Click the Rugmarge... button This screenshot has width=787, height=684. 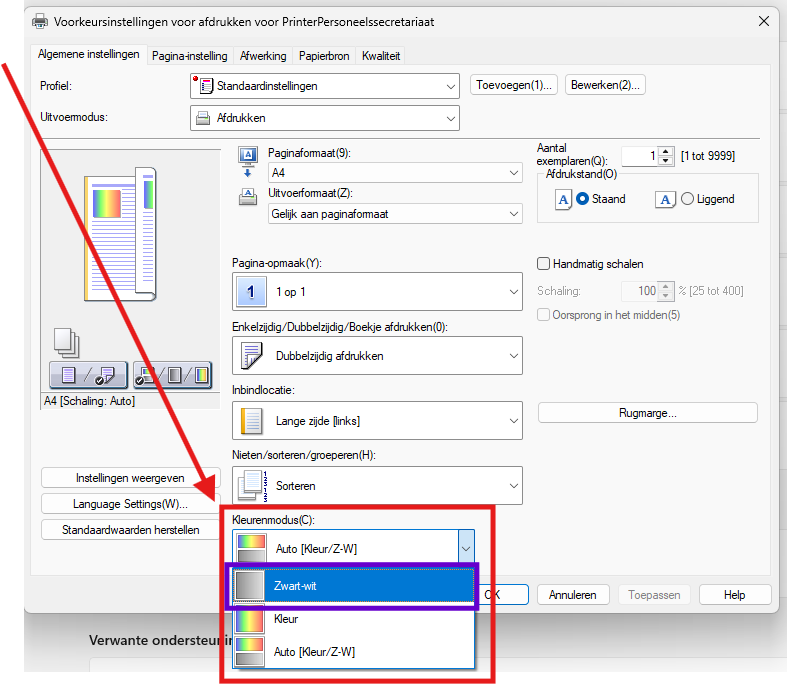(647, 412)
